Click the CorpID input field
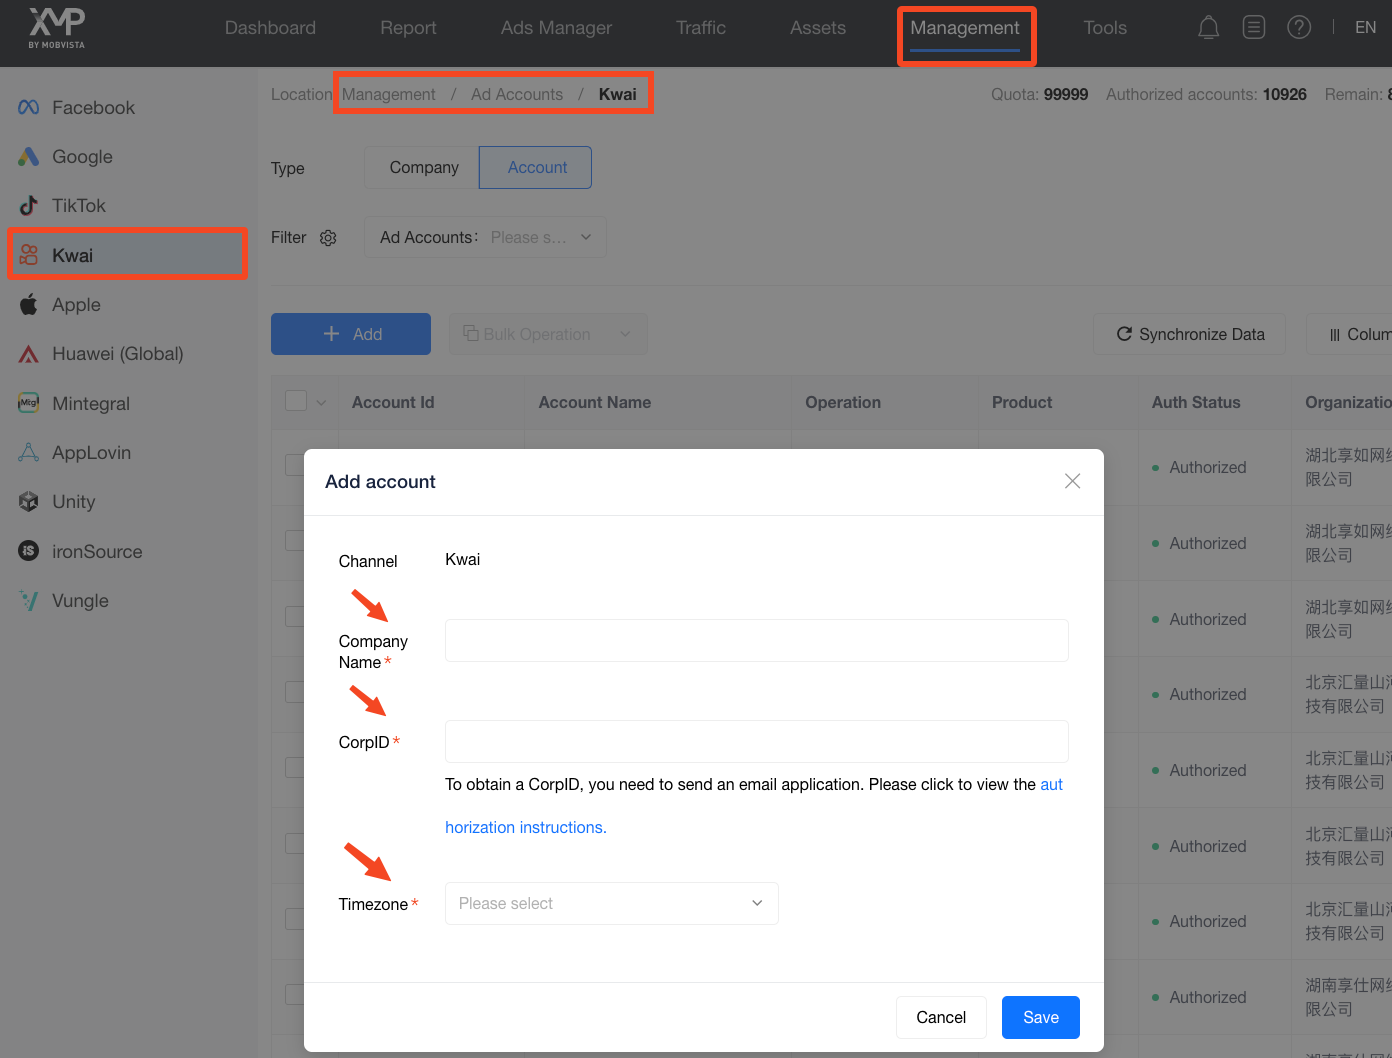The width and height of the screenshot is (1392, 1058). click(x=756, y=742)
